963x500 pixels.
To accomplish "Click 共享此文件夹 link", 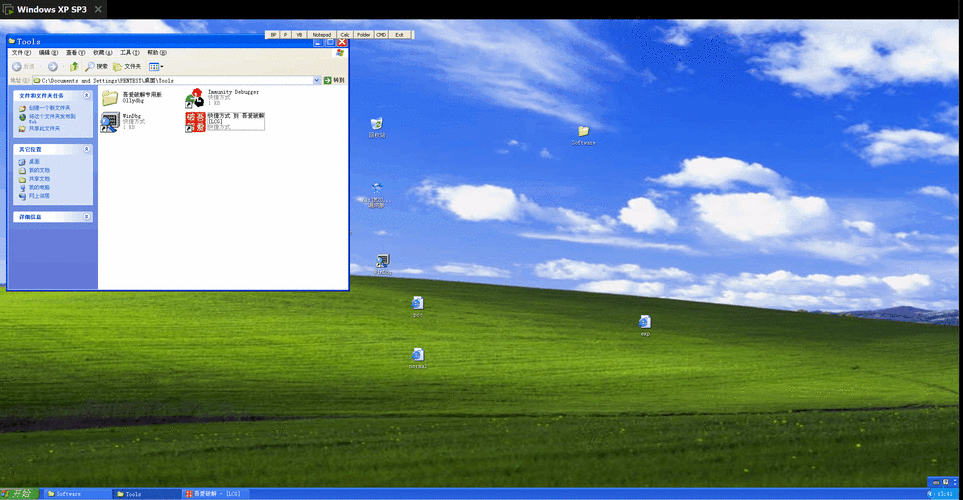I will pyautogui.click(x=44, y=128).
